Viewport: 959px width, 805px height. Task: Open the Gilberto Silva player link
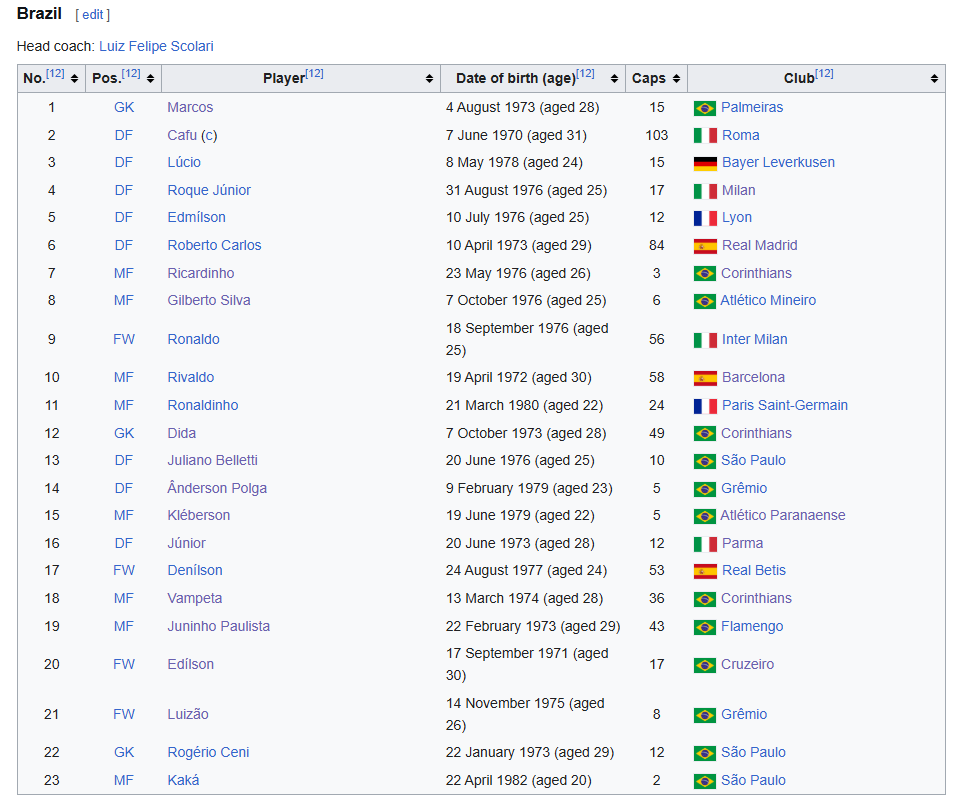[x=209, y=300]
